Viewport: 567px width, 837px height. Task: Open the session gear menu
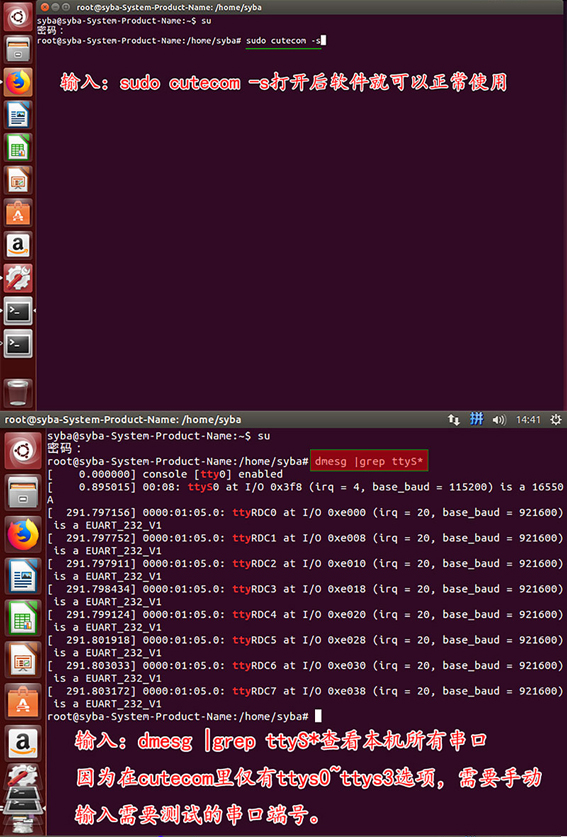pos(555,420)
